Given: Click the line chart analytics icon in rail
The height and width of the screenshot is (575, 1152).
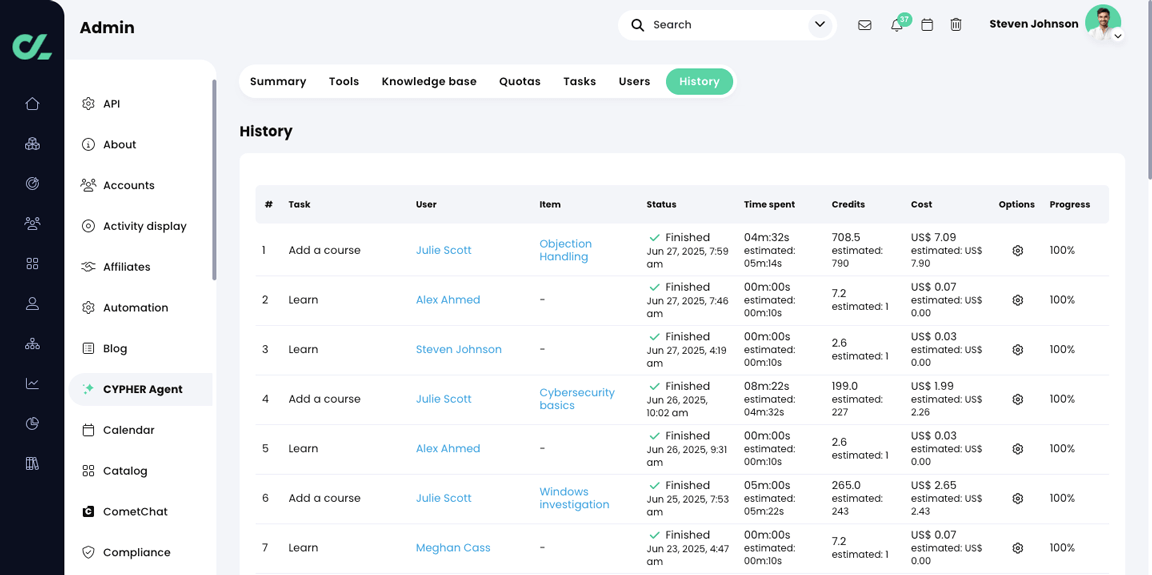Looking at the screenshot, I should 32,383.
